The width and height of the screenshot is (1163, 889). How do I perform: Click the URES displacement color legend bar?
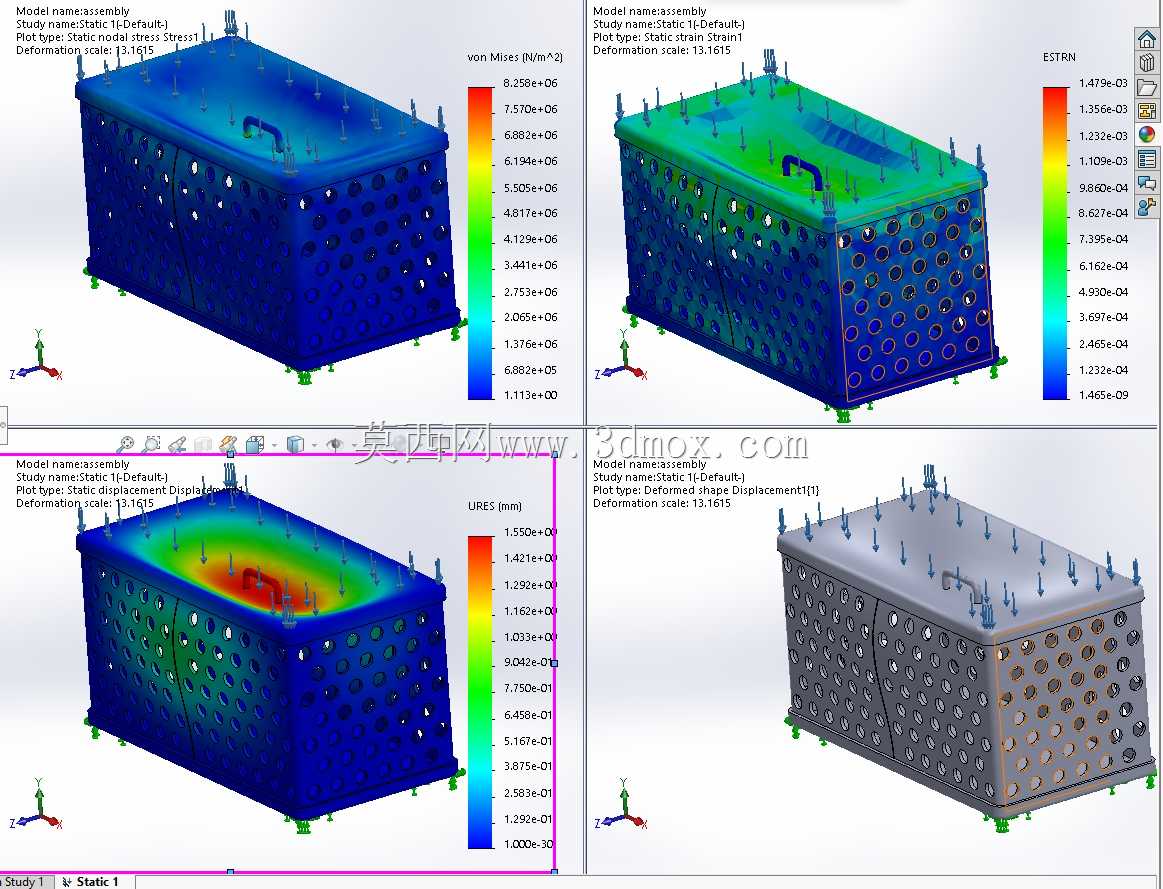(x=480, y=693)
